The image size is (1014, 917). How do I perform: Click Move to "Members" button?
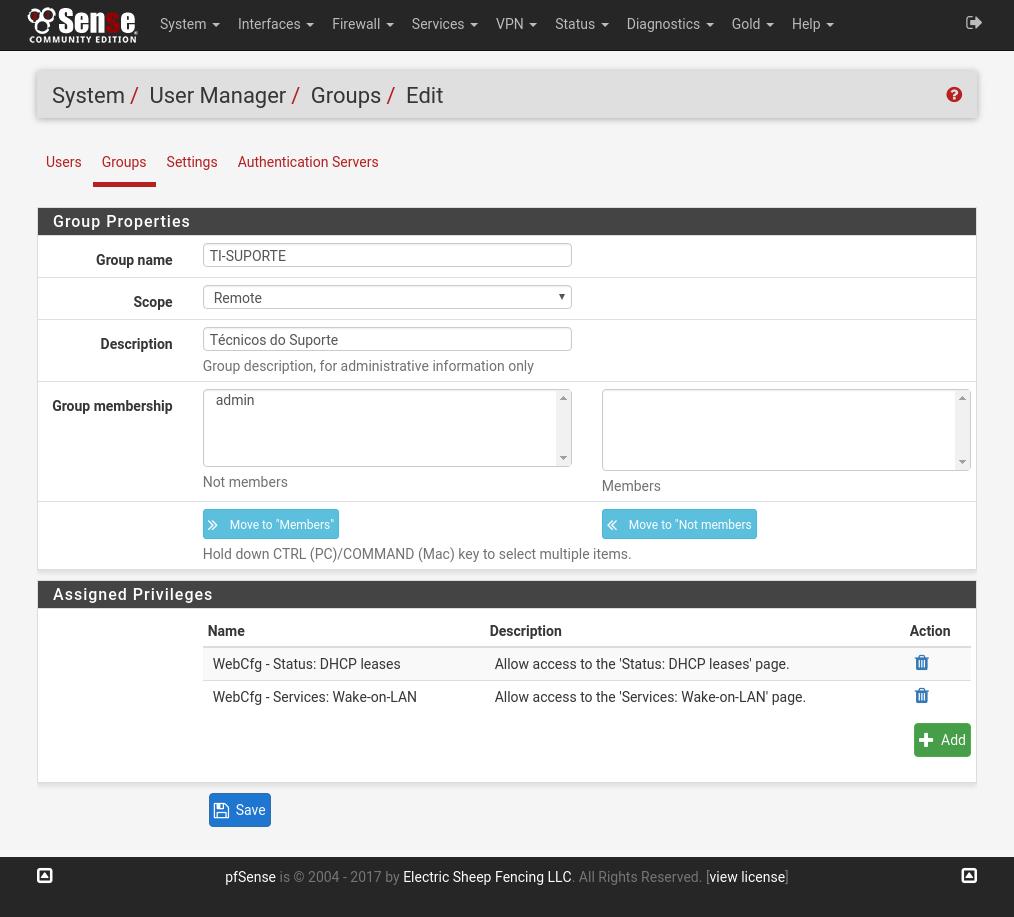[270, 524]
